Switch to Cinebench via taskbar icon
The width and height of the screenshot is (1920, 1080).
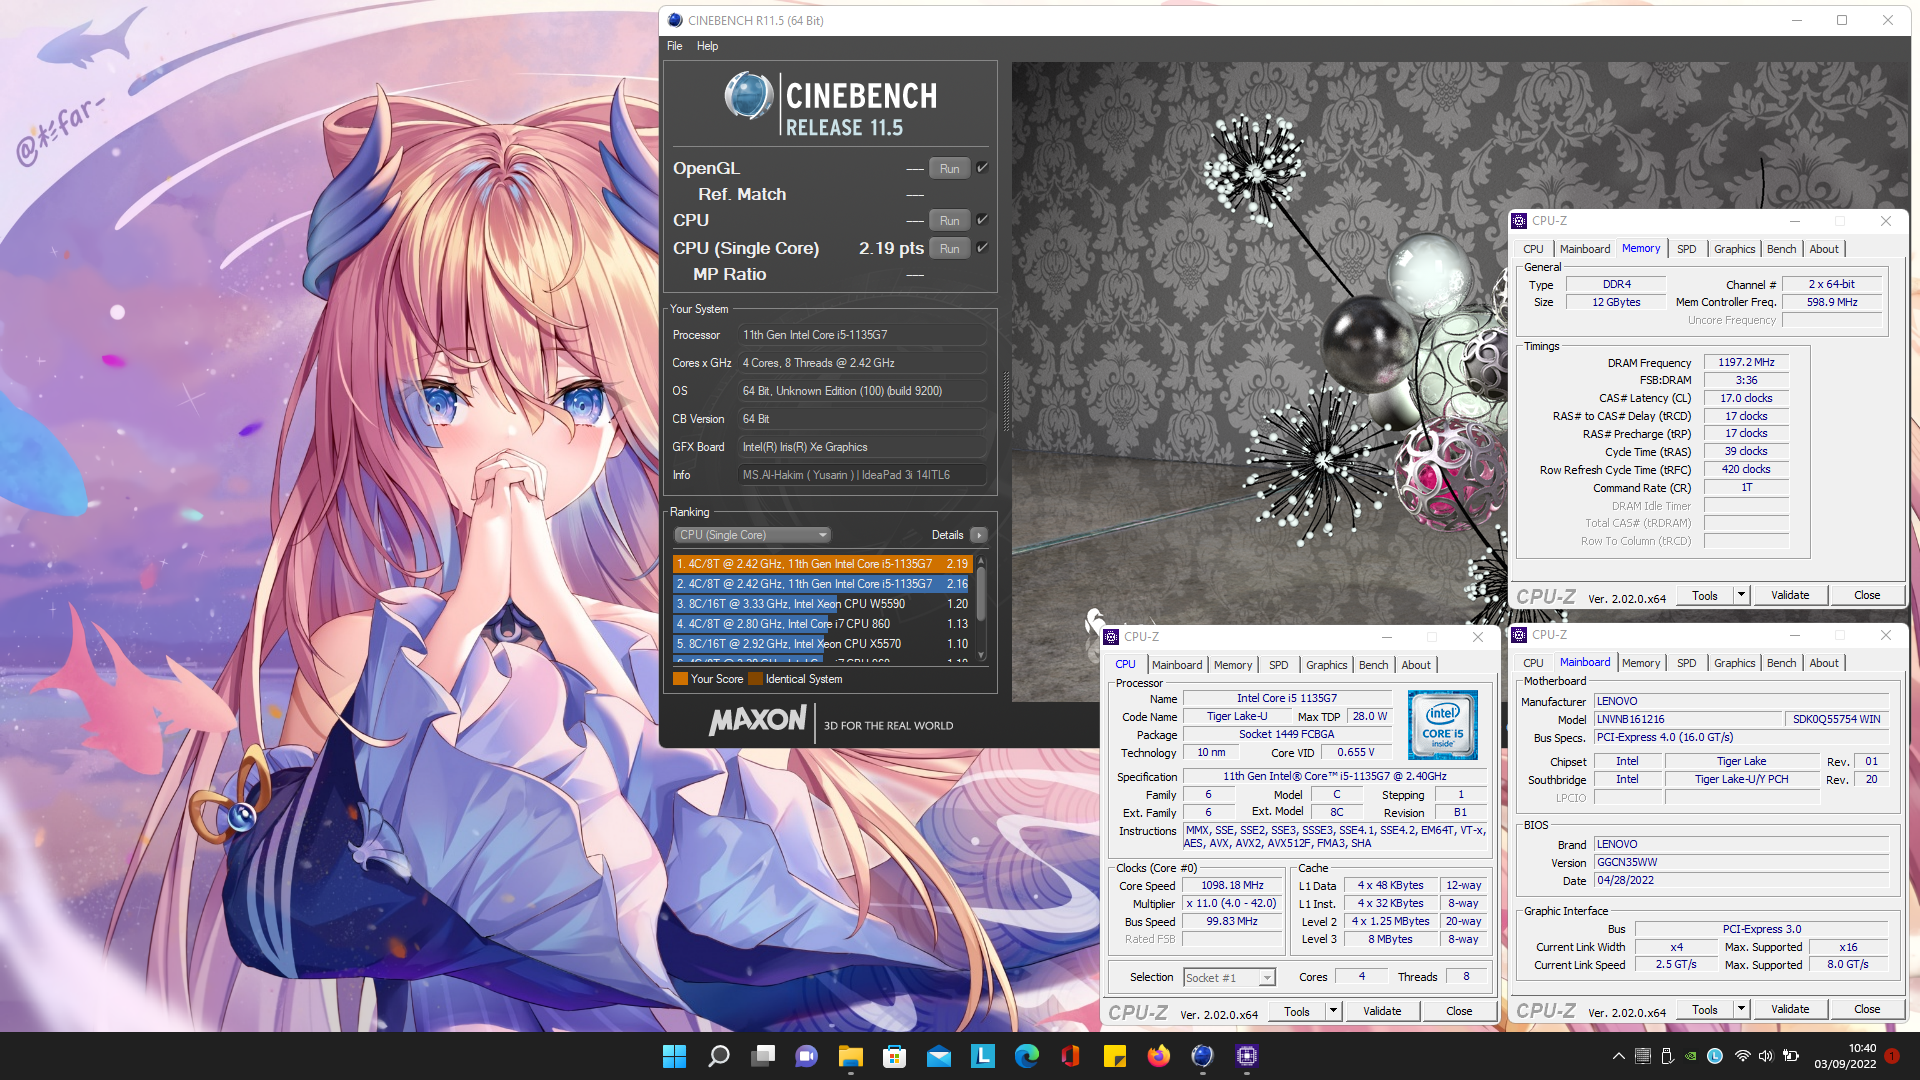click(x=1203, y=1056)
